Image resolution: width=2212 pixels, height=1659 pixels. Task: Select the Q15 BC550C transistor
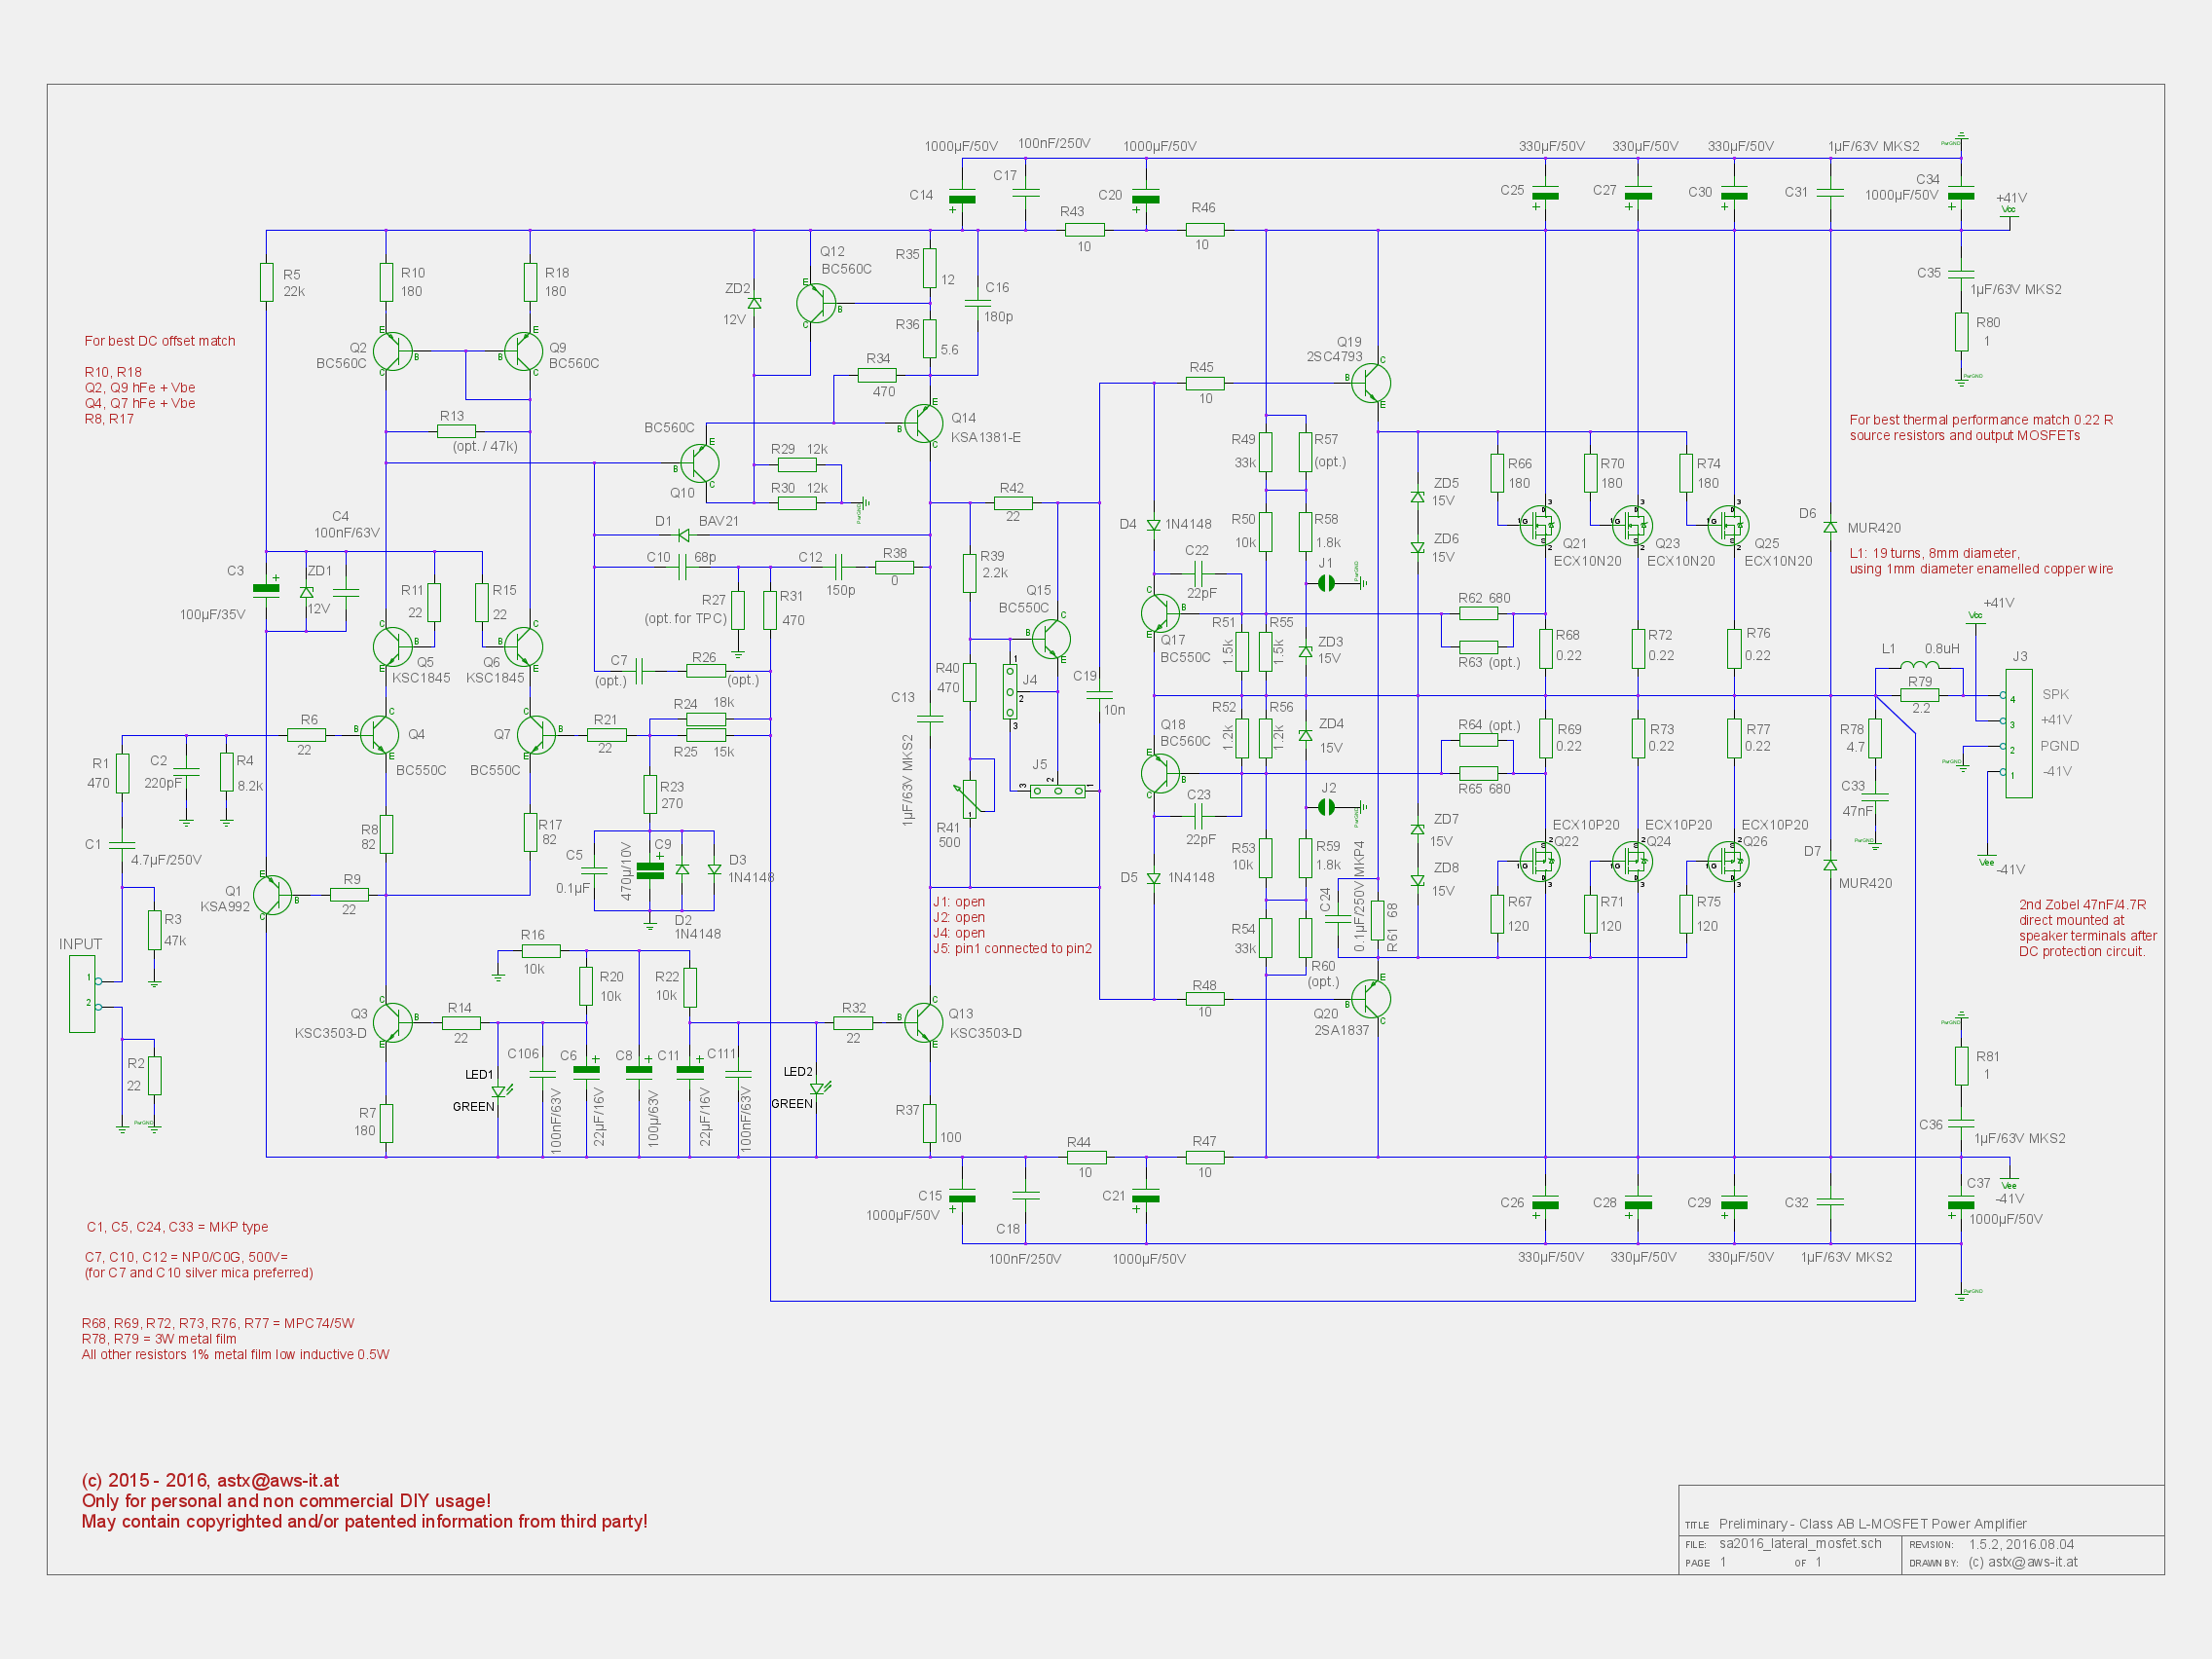click(1051, 639)
